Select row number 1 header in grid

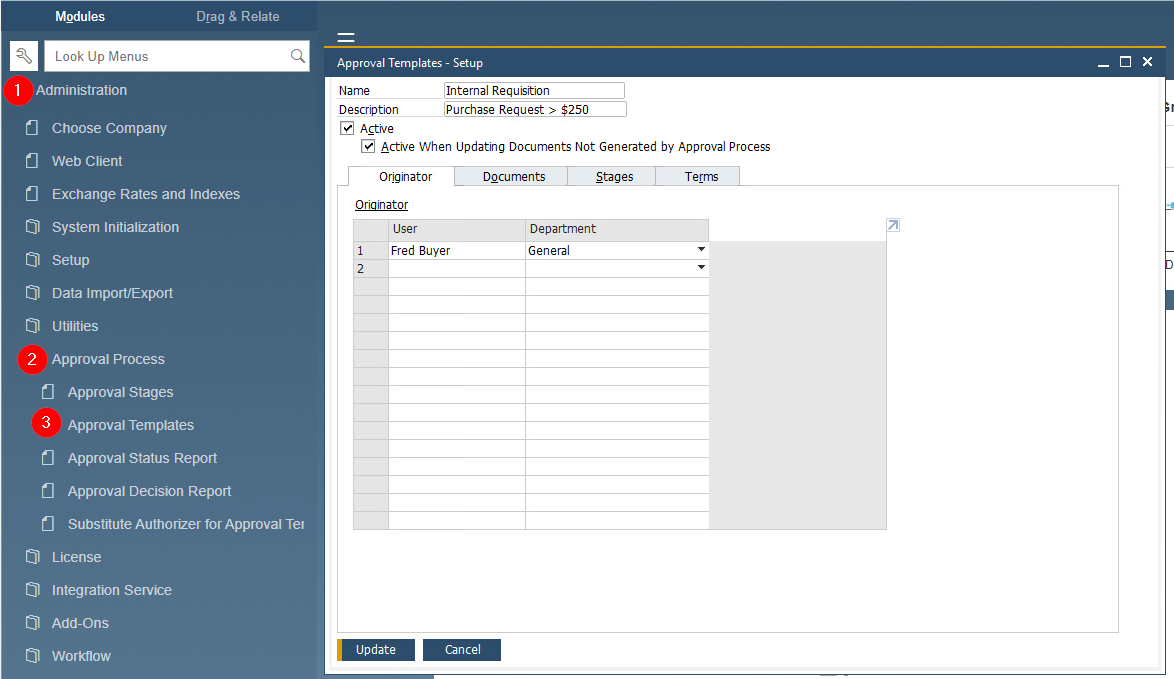click(x=371, y=250)
